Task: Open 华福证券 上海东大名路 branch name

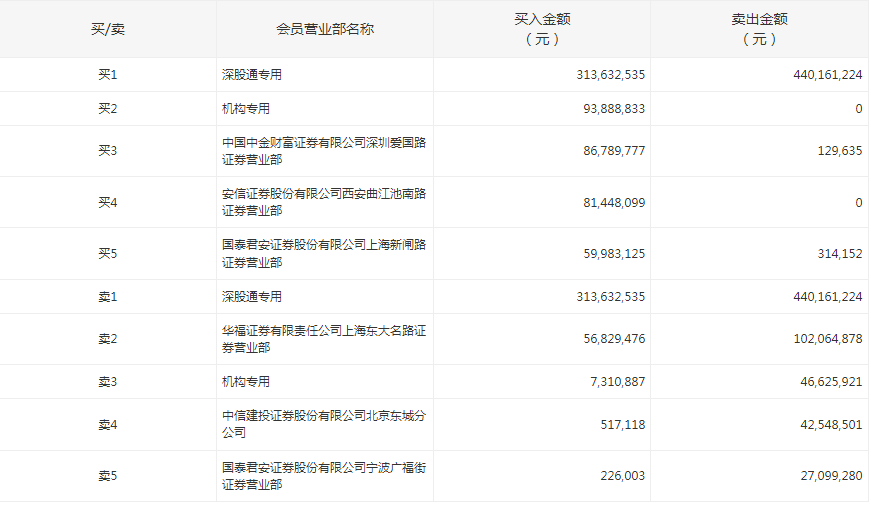Action: [x=324, y=339]
